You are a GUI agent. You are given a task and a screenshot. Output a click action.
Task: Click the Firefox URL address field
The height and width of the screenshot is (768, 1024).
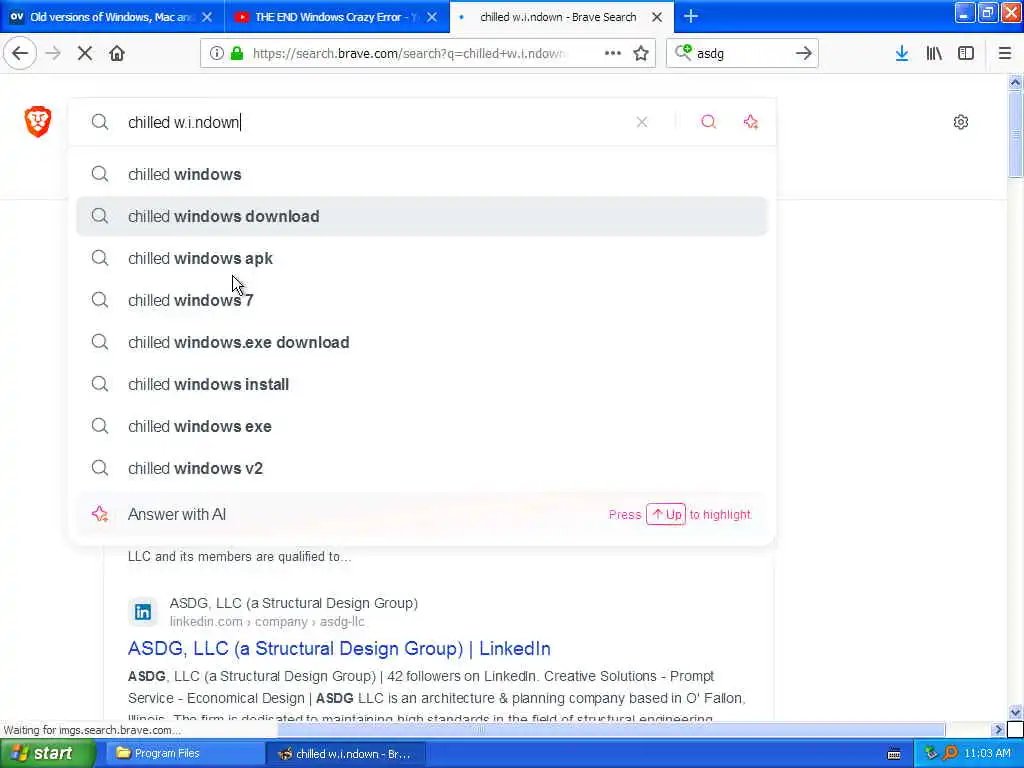click(x=409, y=54)
